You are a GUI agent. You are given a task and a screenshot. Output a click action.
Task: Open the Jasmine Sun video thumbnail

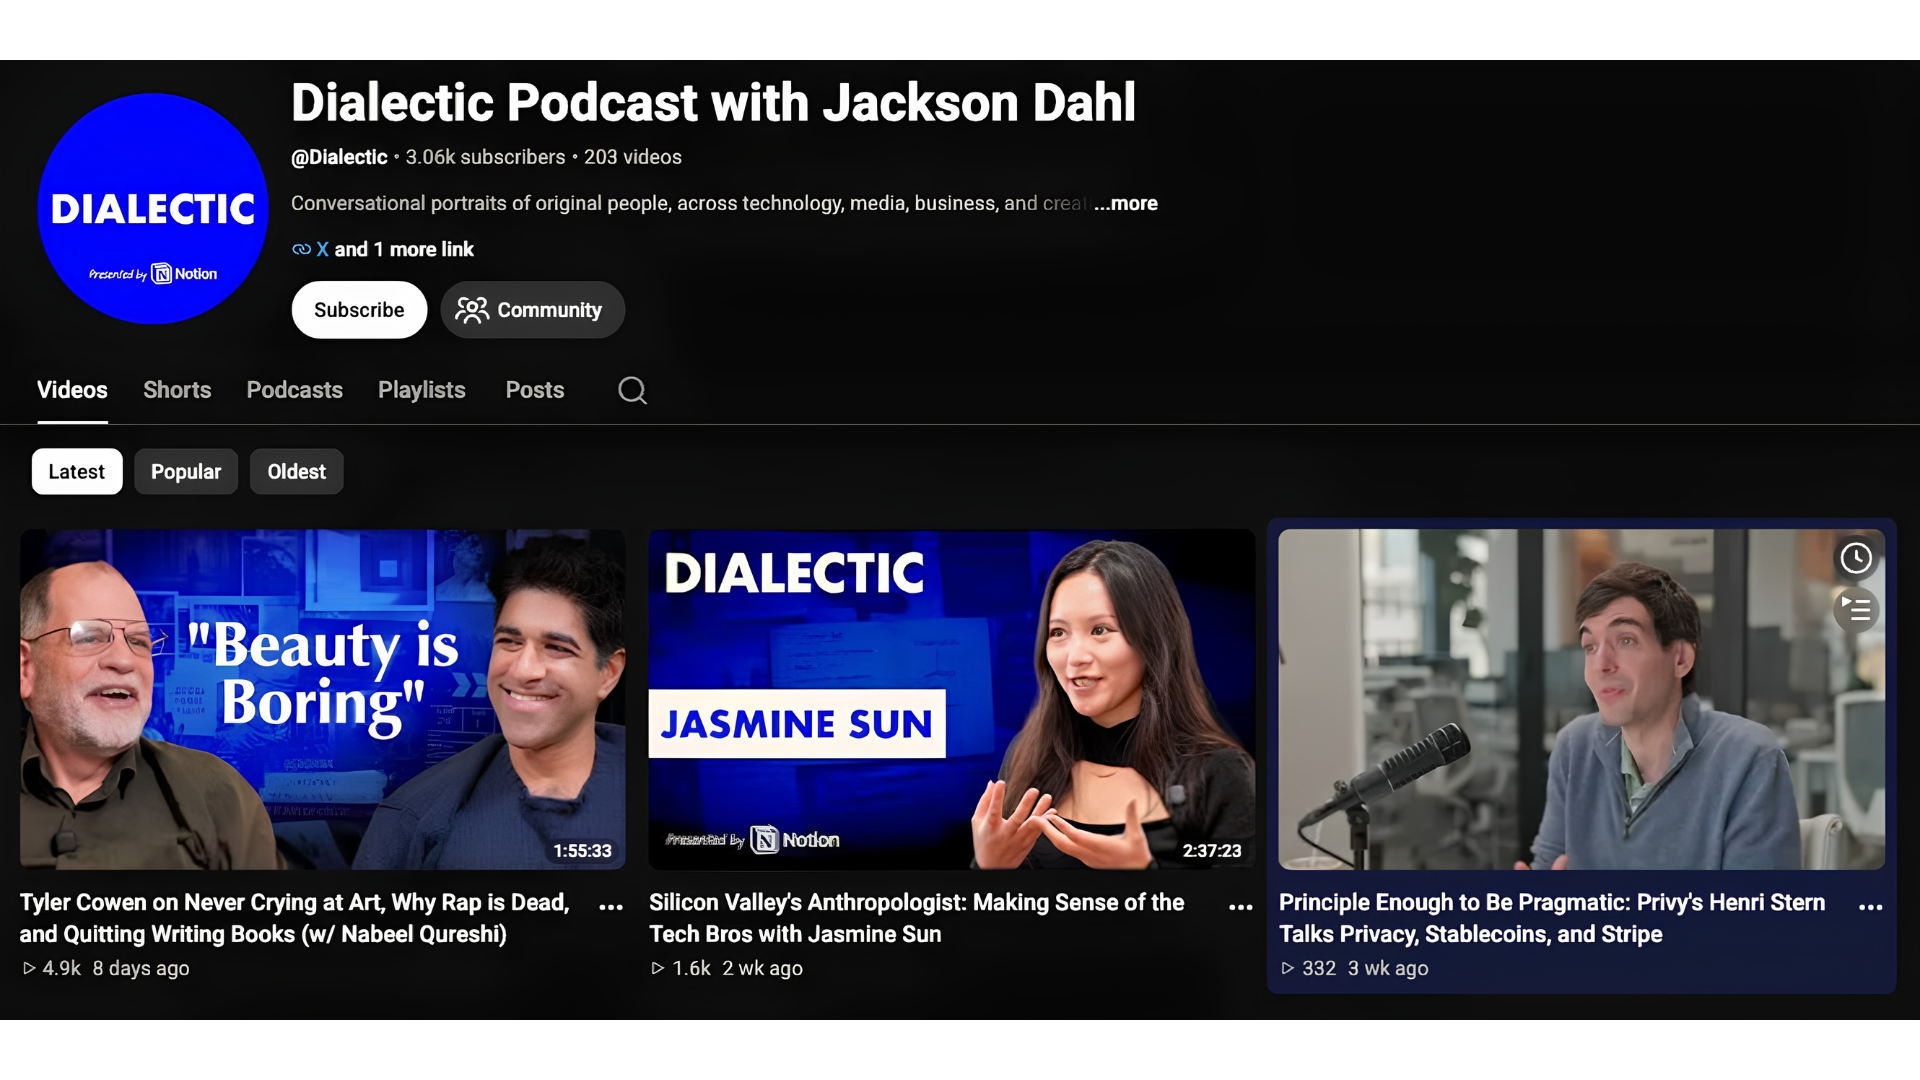click(x=952, y=699)
